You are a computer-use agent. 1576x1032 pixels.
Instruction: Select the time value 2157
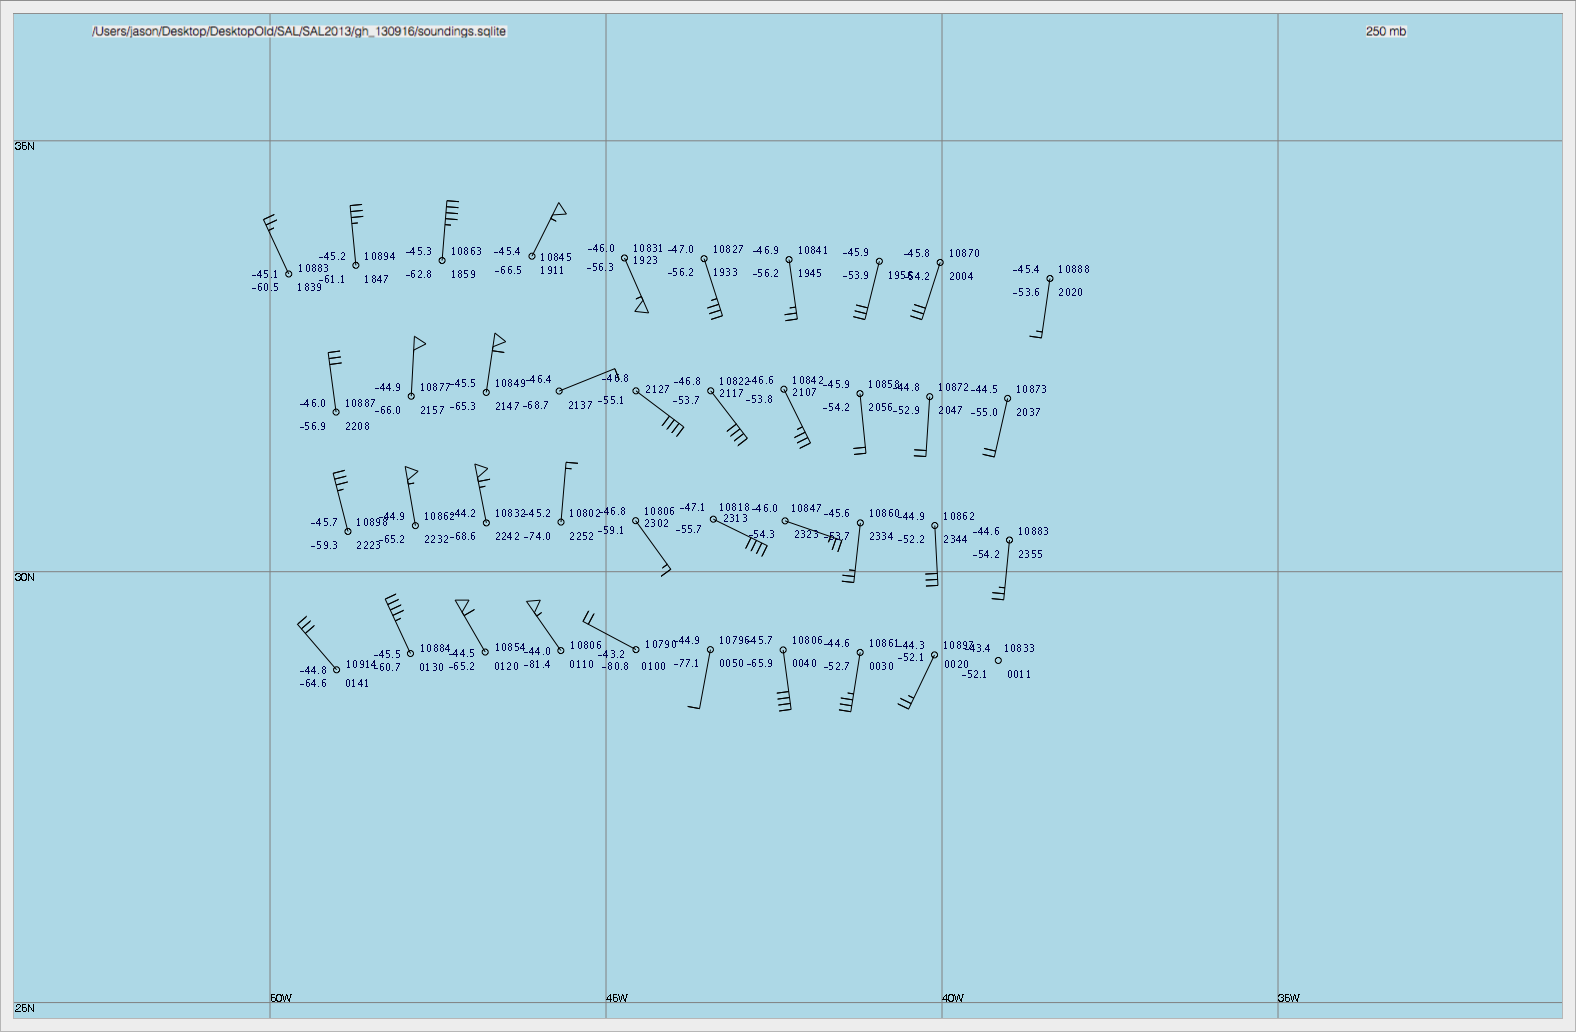432,411
